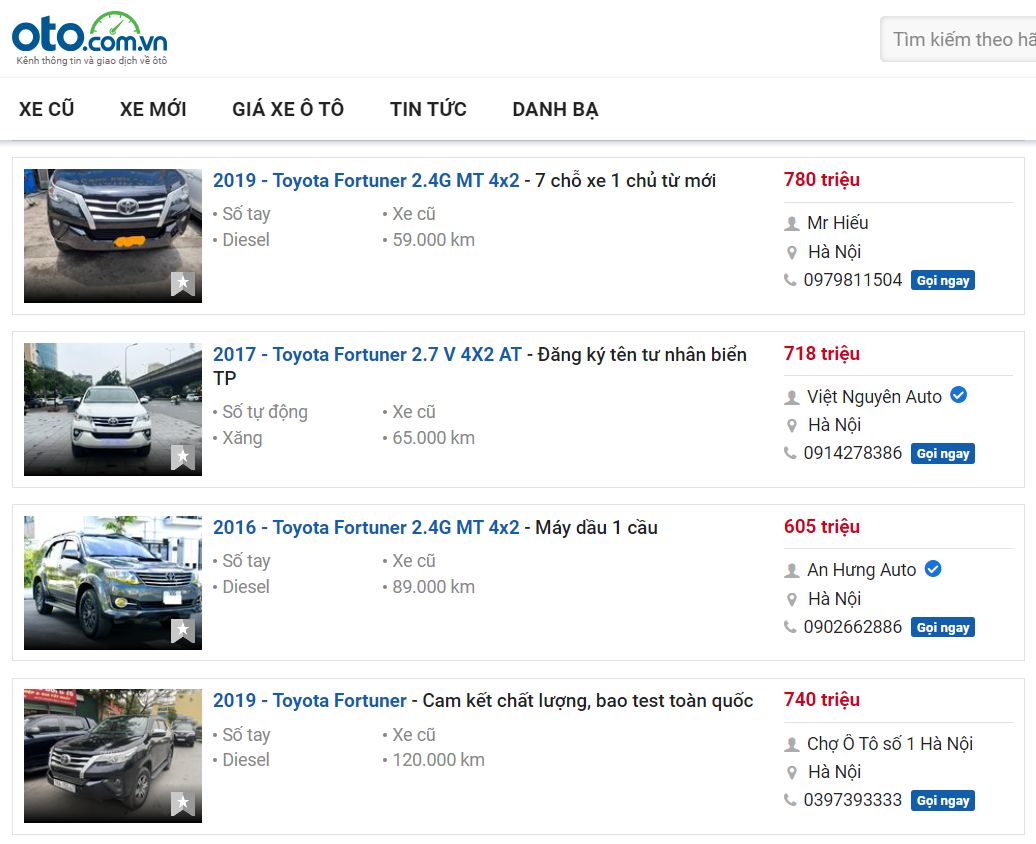Click phone icon beside 0902662886
Viewport: 1036px width, 844px height.
790,627
